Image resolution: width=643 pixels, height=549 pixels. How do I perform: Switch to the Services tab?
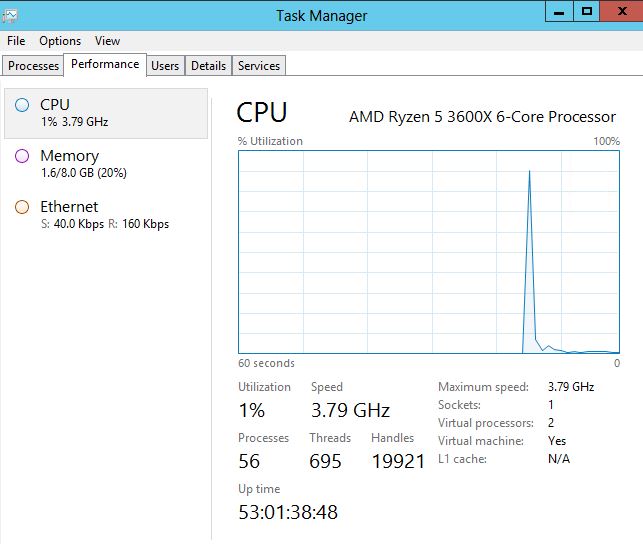pyautogui.click(x=259, y=66)
